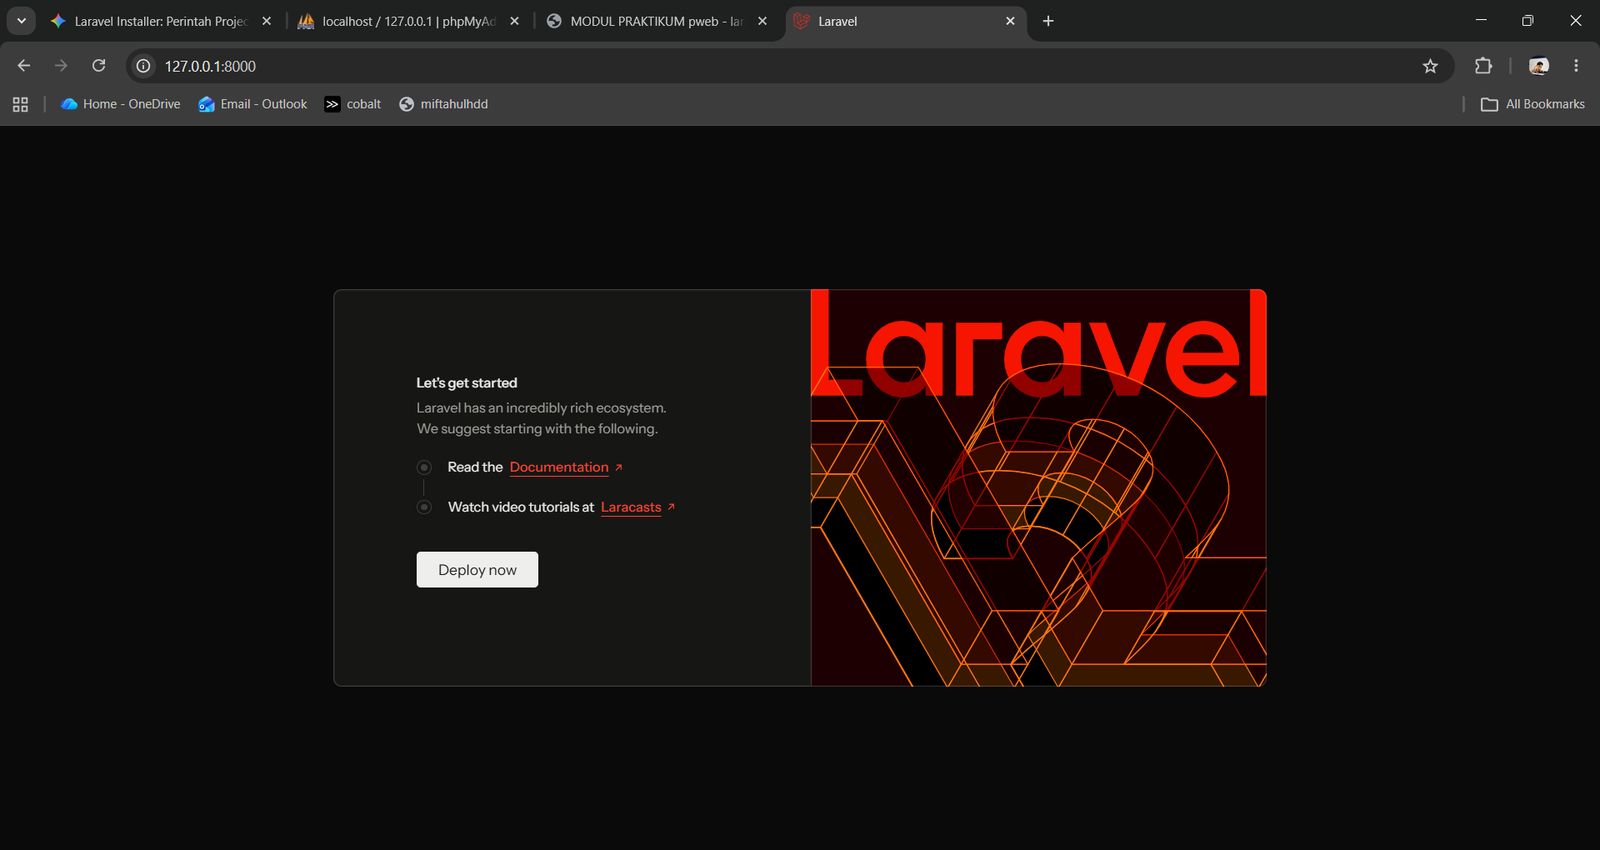The image size is (1600, 850).
Task: Select the active Laravel tab
Action: click(x=906, y=21)
